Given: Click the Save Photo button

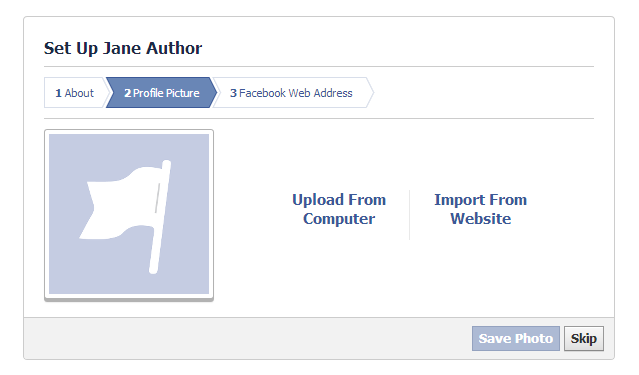Looking at the screenshot, I should [516, 338].
